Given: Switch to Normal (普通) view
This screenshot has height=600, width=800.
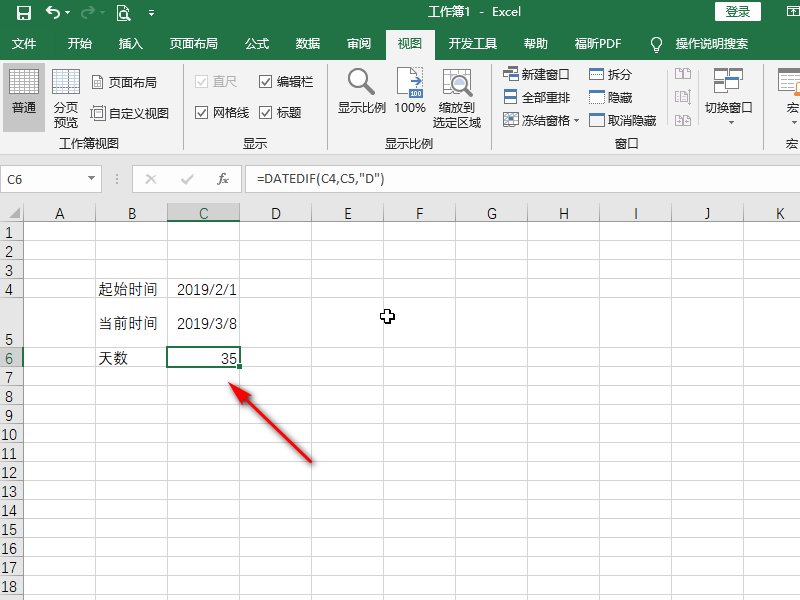Looking at the screenshot, I should (23, 97).
